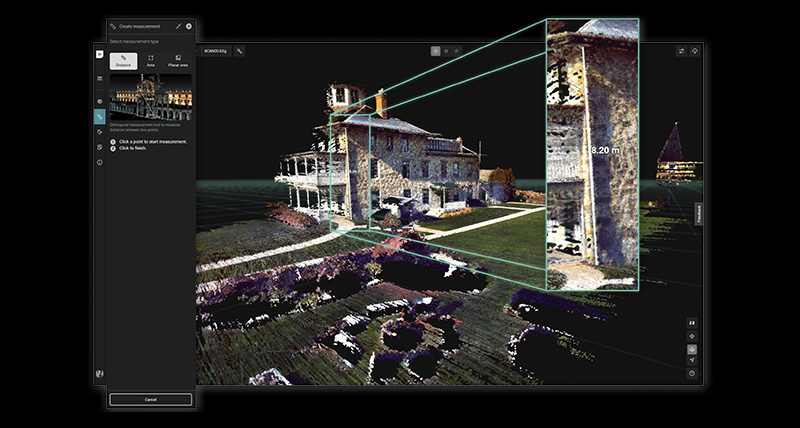Click the 2D view toggle button
The height and width of the screenshot is (428, 800).
[692, 322]
